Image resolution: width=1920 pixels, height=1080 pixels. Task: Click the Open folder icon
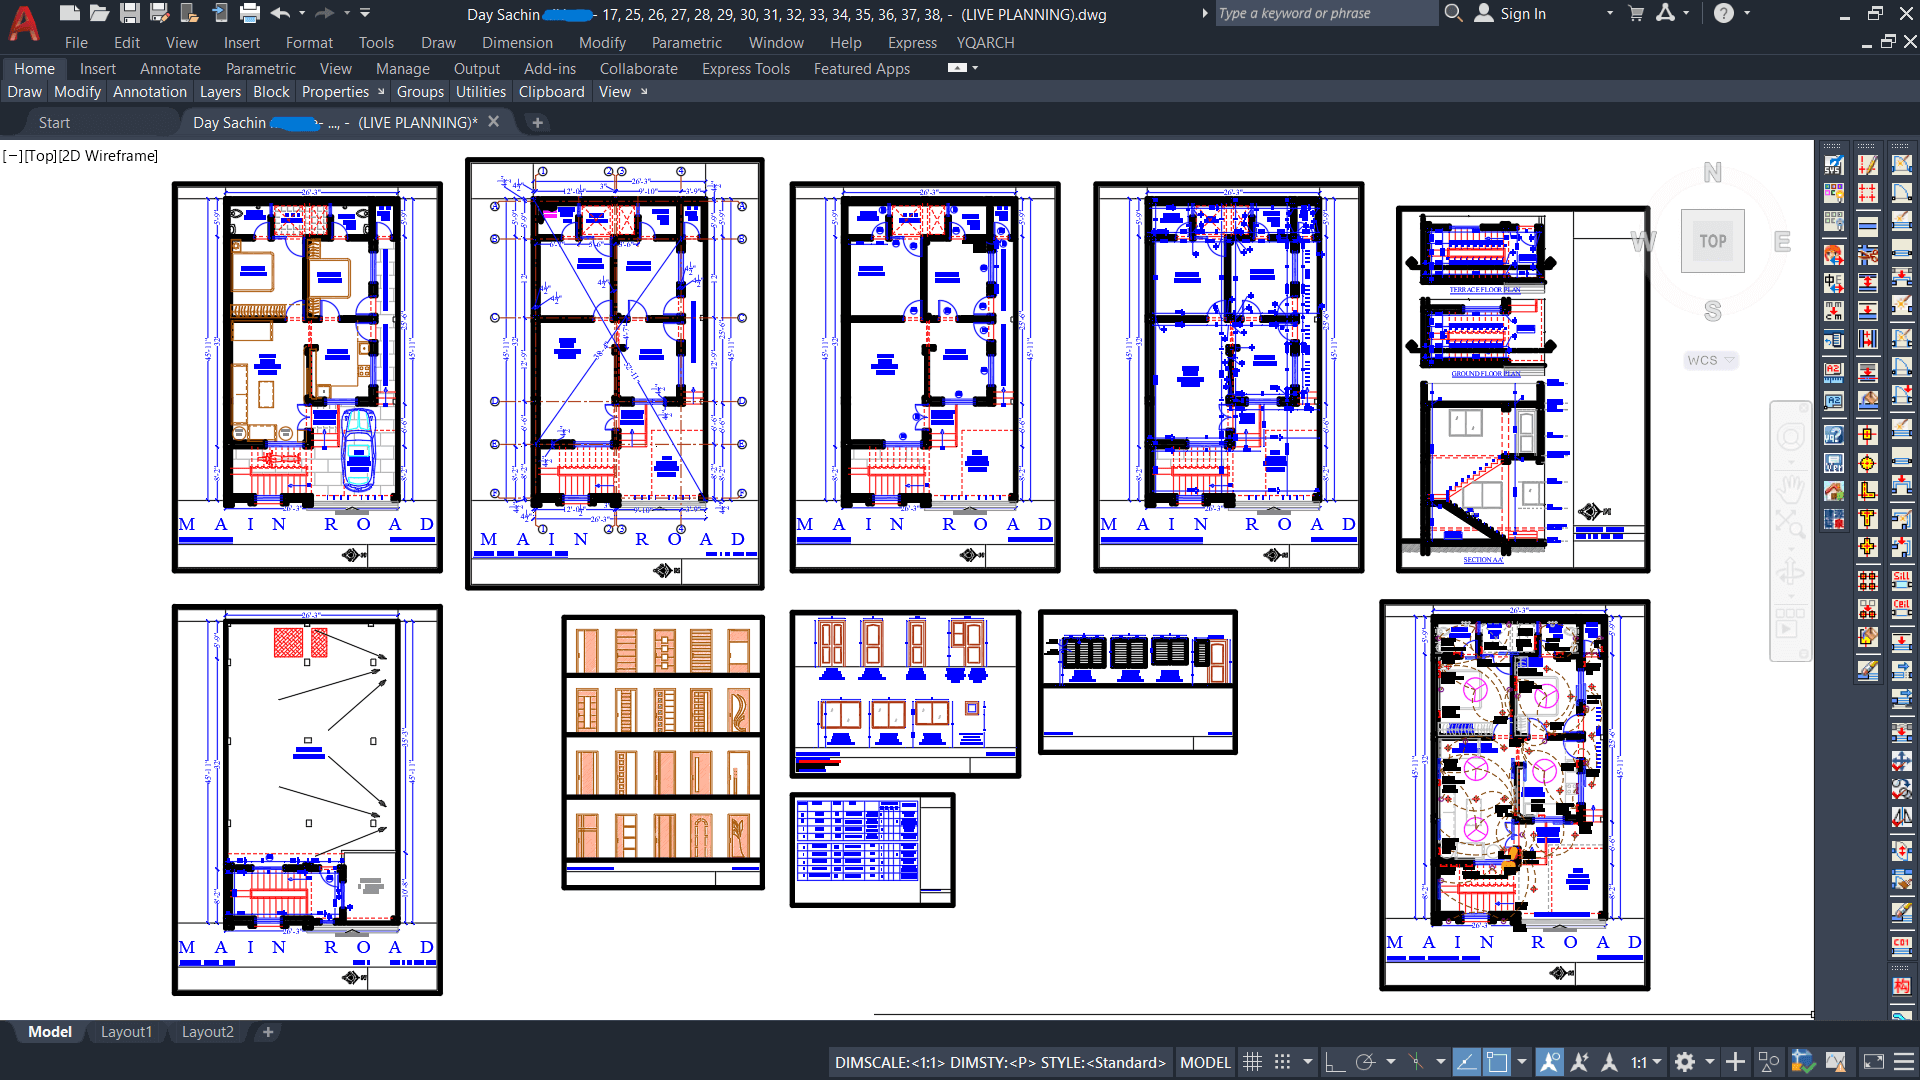99,13
